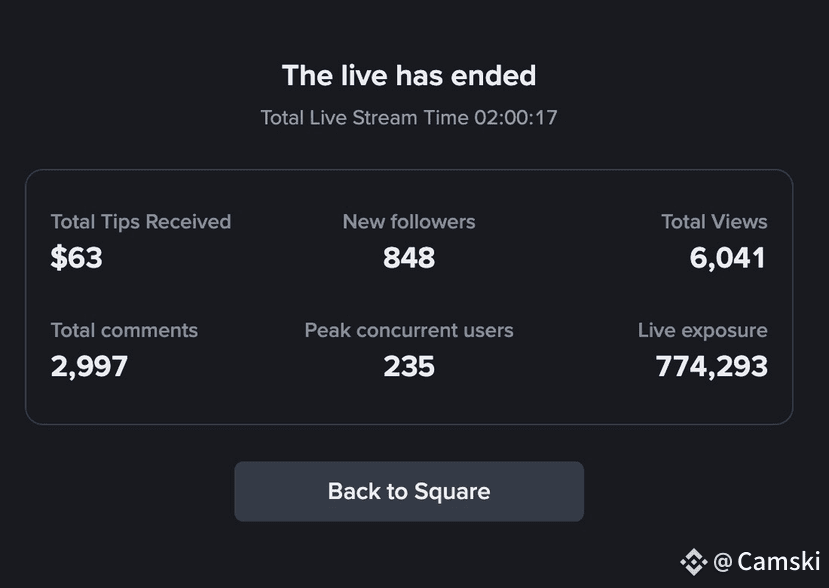Click the Binance logo icon in watermark
This screenshot has width=829, height=588.
tap(694, 562)
